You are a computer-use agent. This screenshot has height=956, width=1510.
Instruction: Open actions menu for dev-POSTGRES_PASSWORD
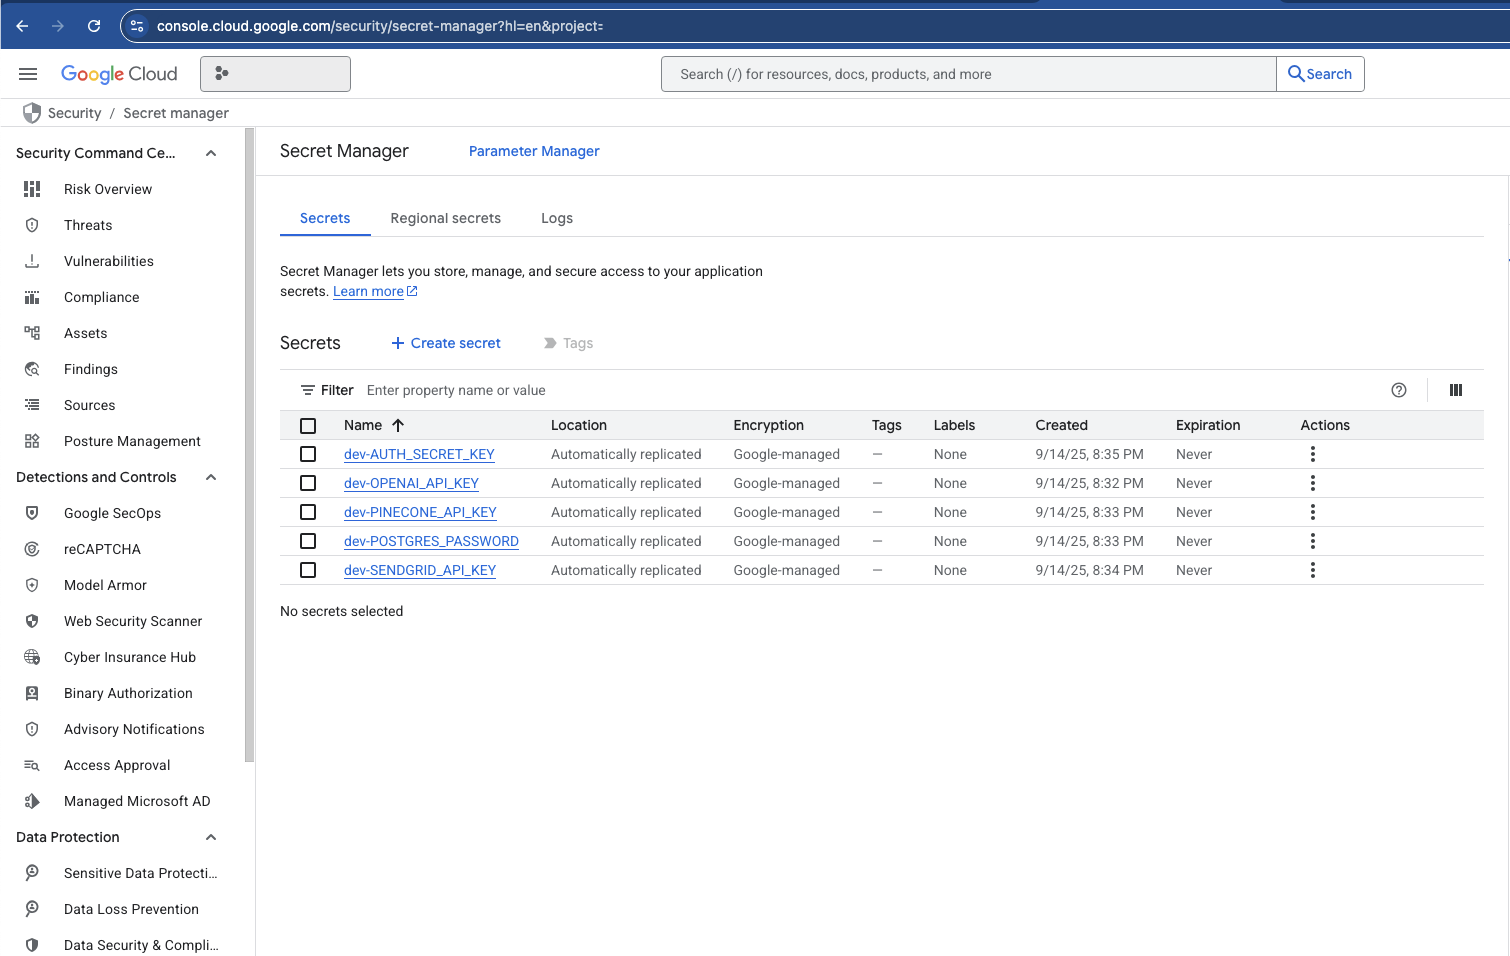[x=1312, y=541]
